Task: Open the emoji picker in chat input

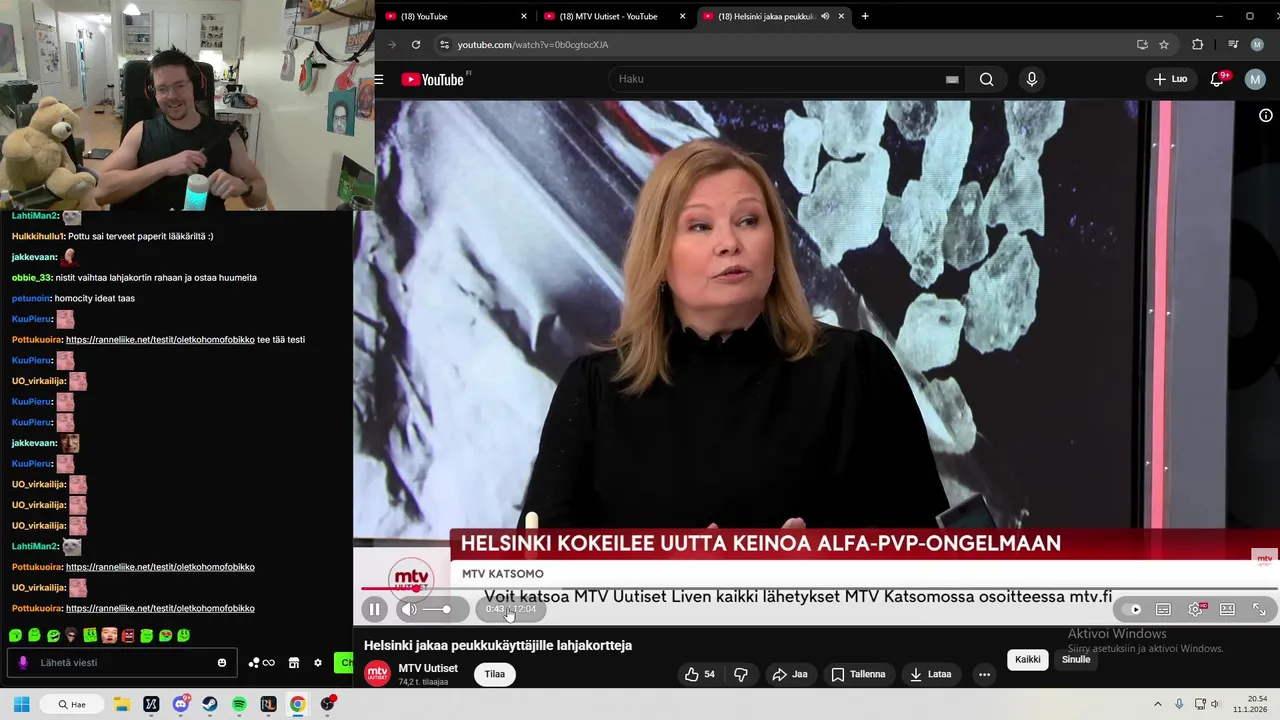Action: point(222,662)
